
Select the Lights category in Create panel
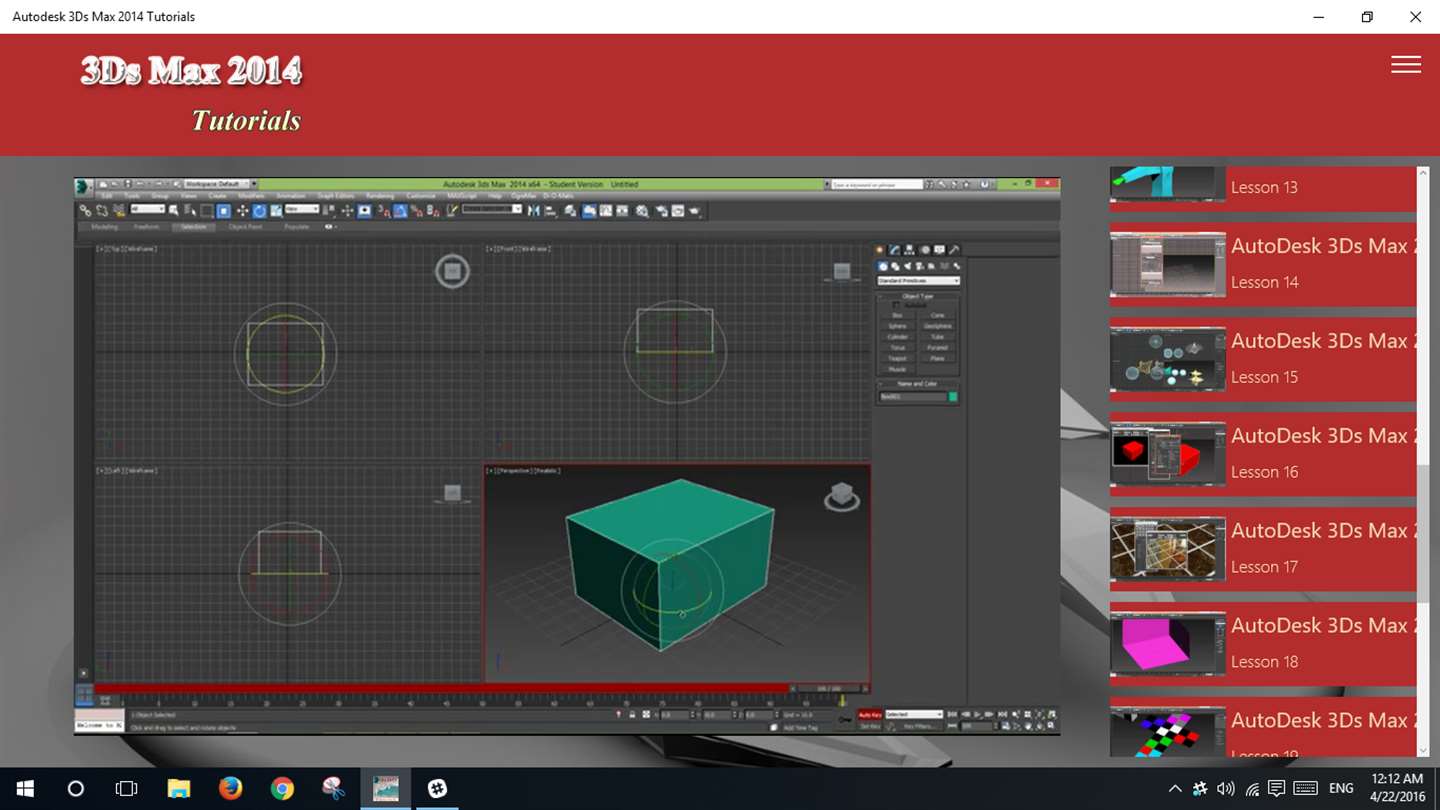click(908, 267)
